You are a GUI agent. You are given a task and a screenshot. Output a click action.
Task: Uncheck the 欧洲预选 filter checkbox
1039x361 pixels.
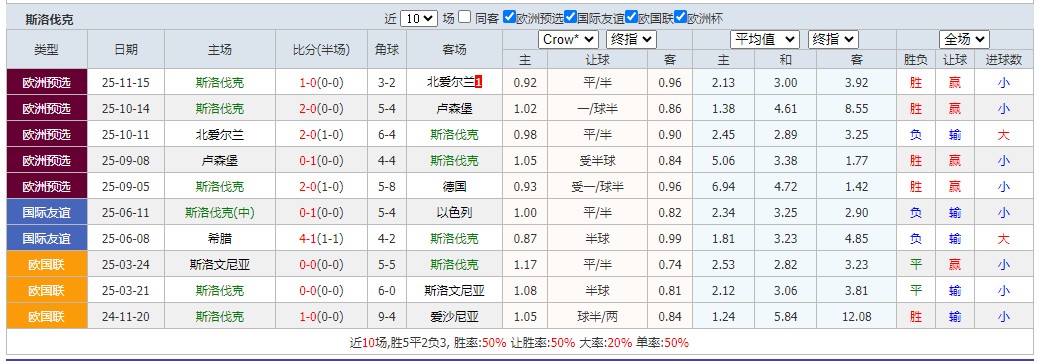tap(509, 18)
